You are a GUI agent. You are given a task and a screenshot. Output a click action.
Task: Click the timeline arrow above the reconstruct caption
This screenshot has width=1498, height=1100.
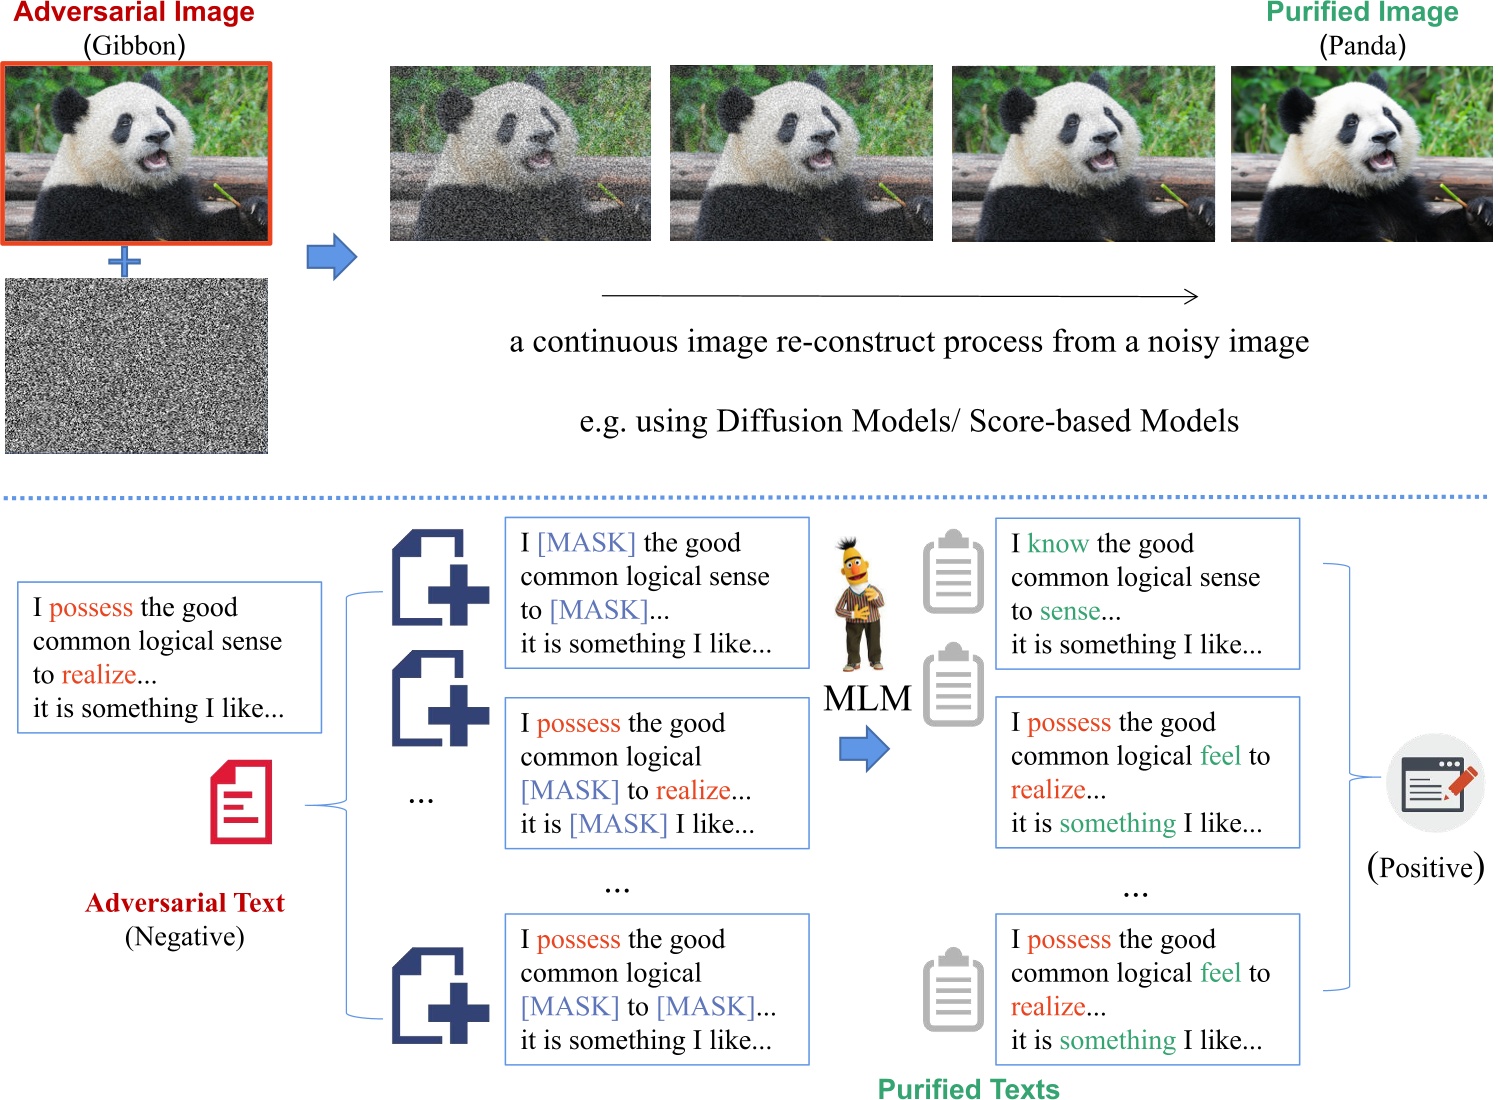coord(900,296)
